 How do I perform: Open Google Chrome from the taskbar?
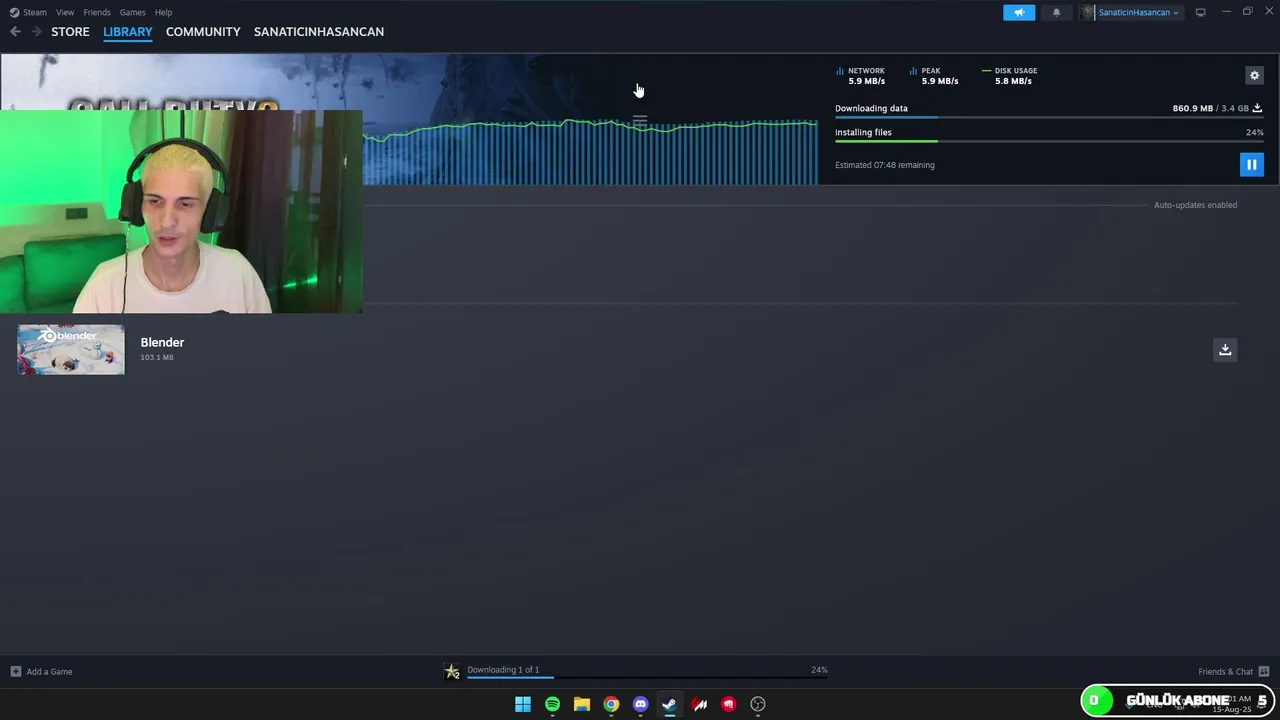pyautogui.click(x=611, y=704)
